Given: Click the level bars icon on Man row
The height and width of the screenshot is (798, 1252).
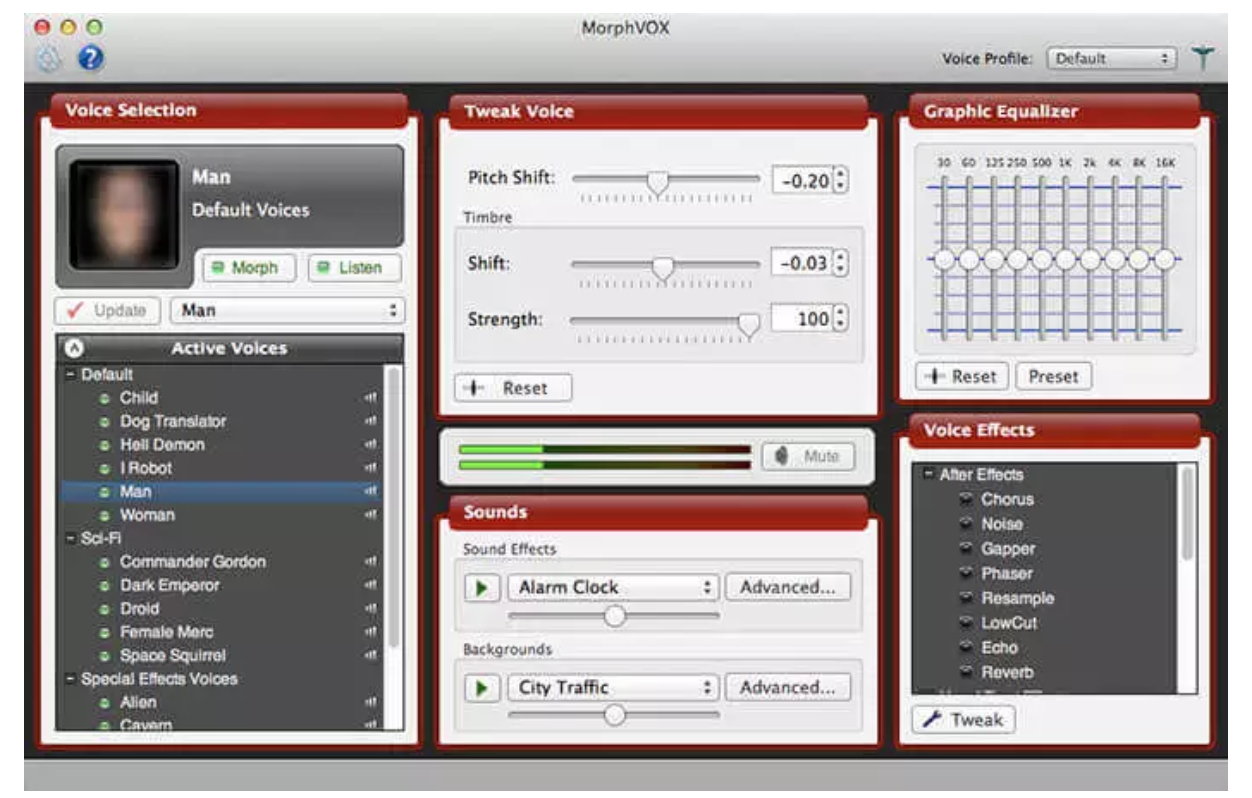Looking at the screenshot, I should click(x=372, y=492).
